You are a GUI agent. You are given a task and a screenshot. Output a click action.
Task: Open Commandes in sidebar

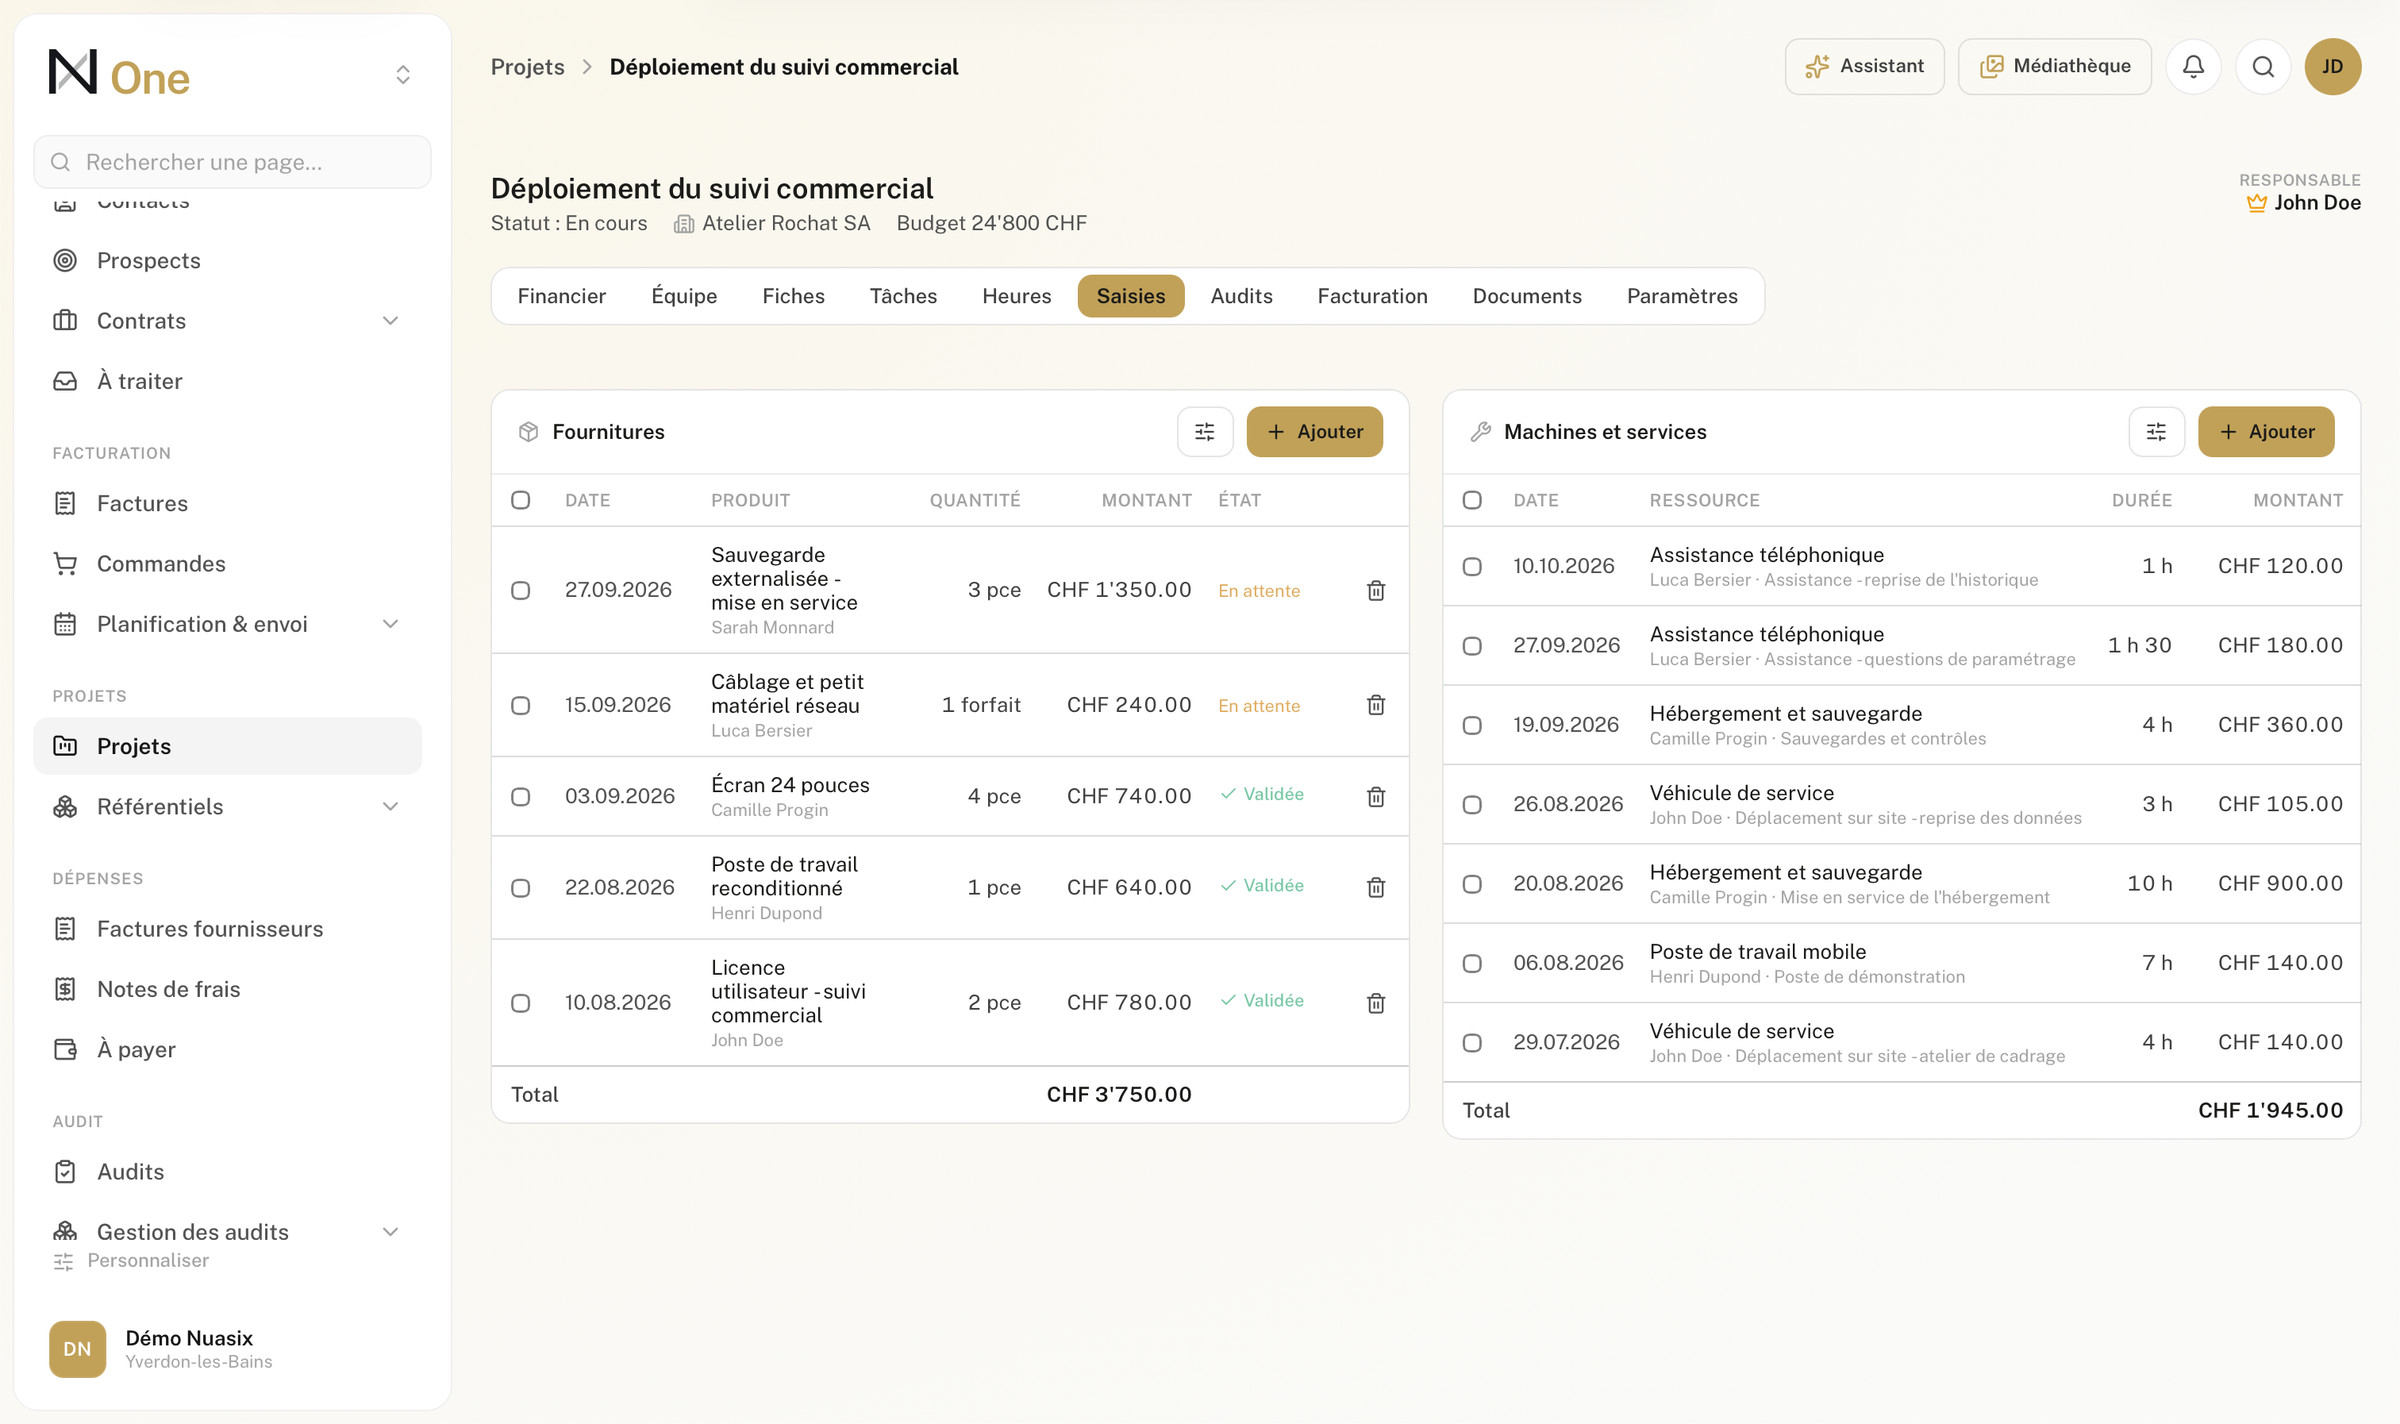click(x=228, y=564)
